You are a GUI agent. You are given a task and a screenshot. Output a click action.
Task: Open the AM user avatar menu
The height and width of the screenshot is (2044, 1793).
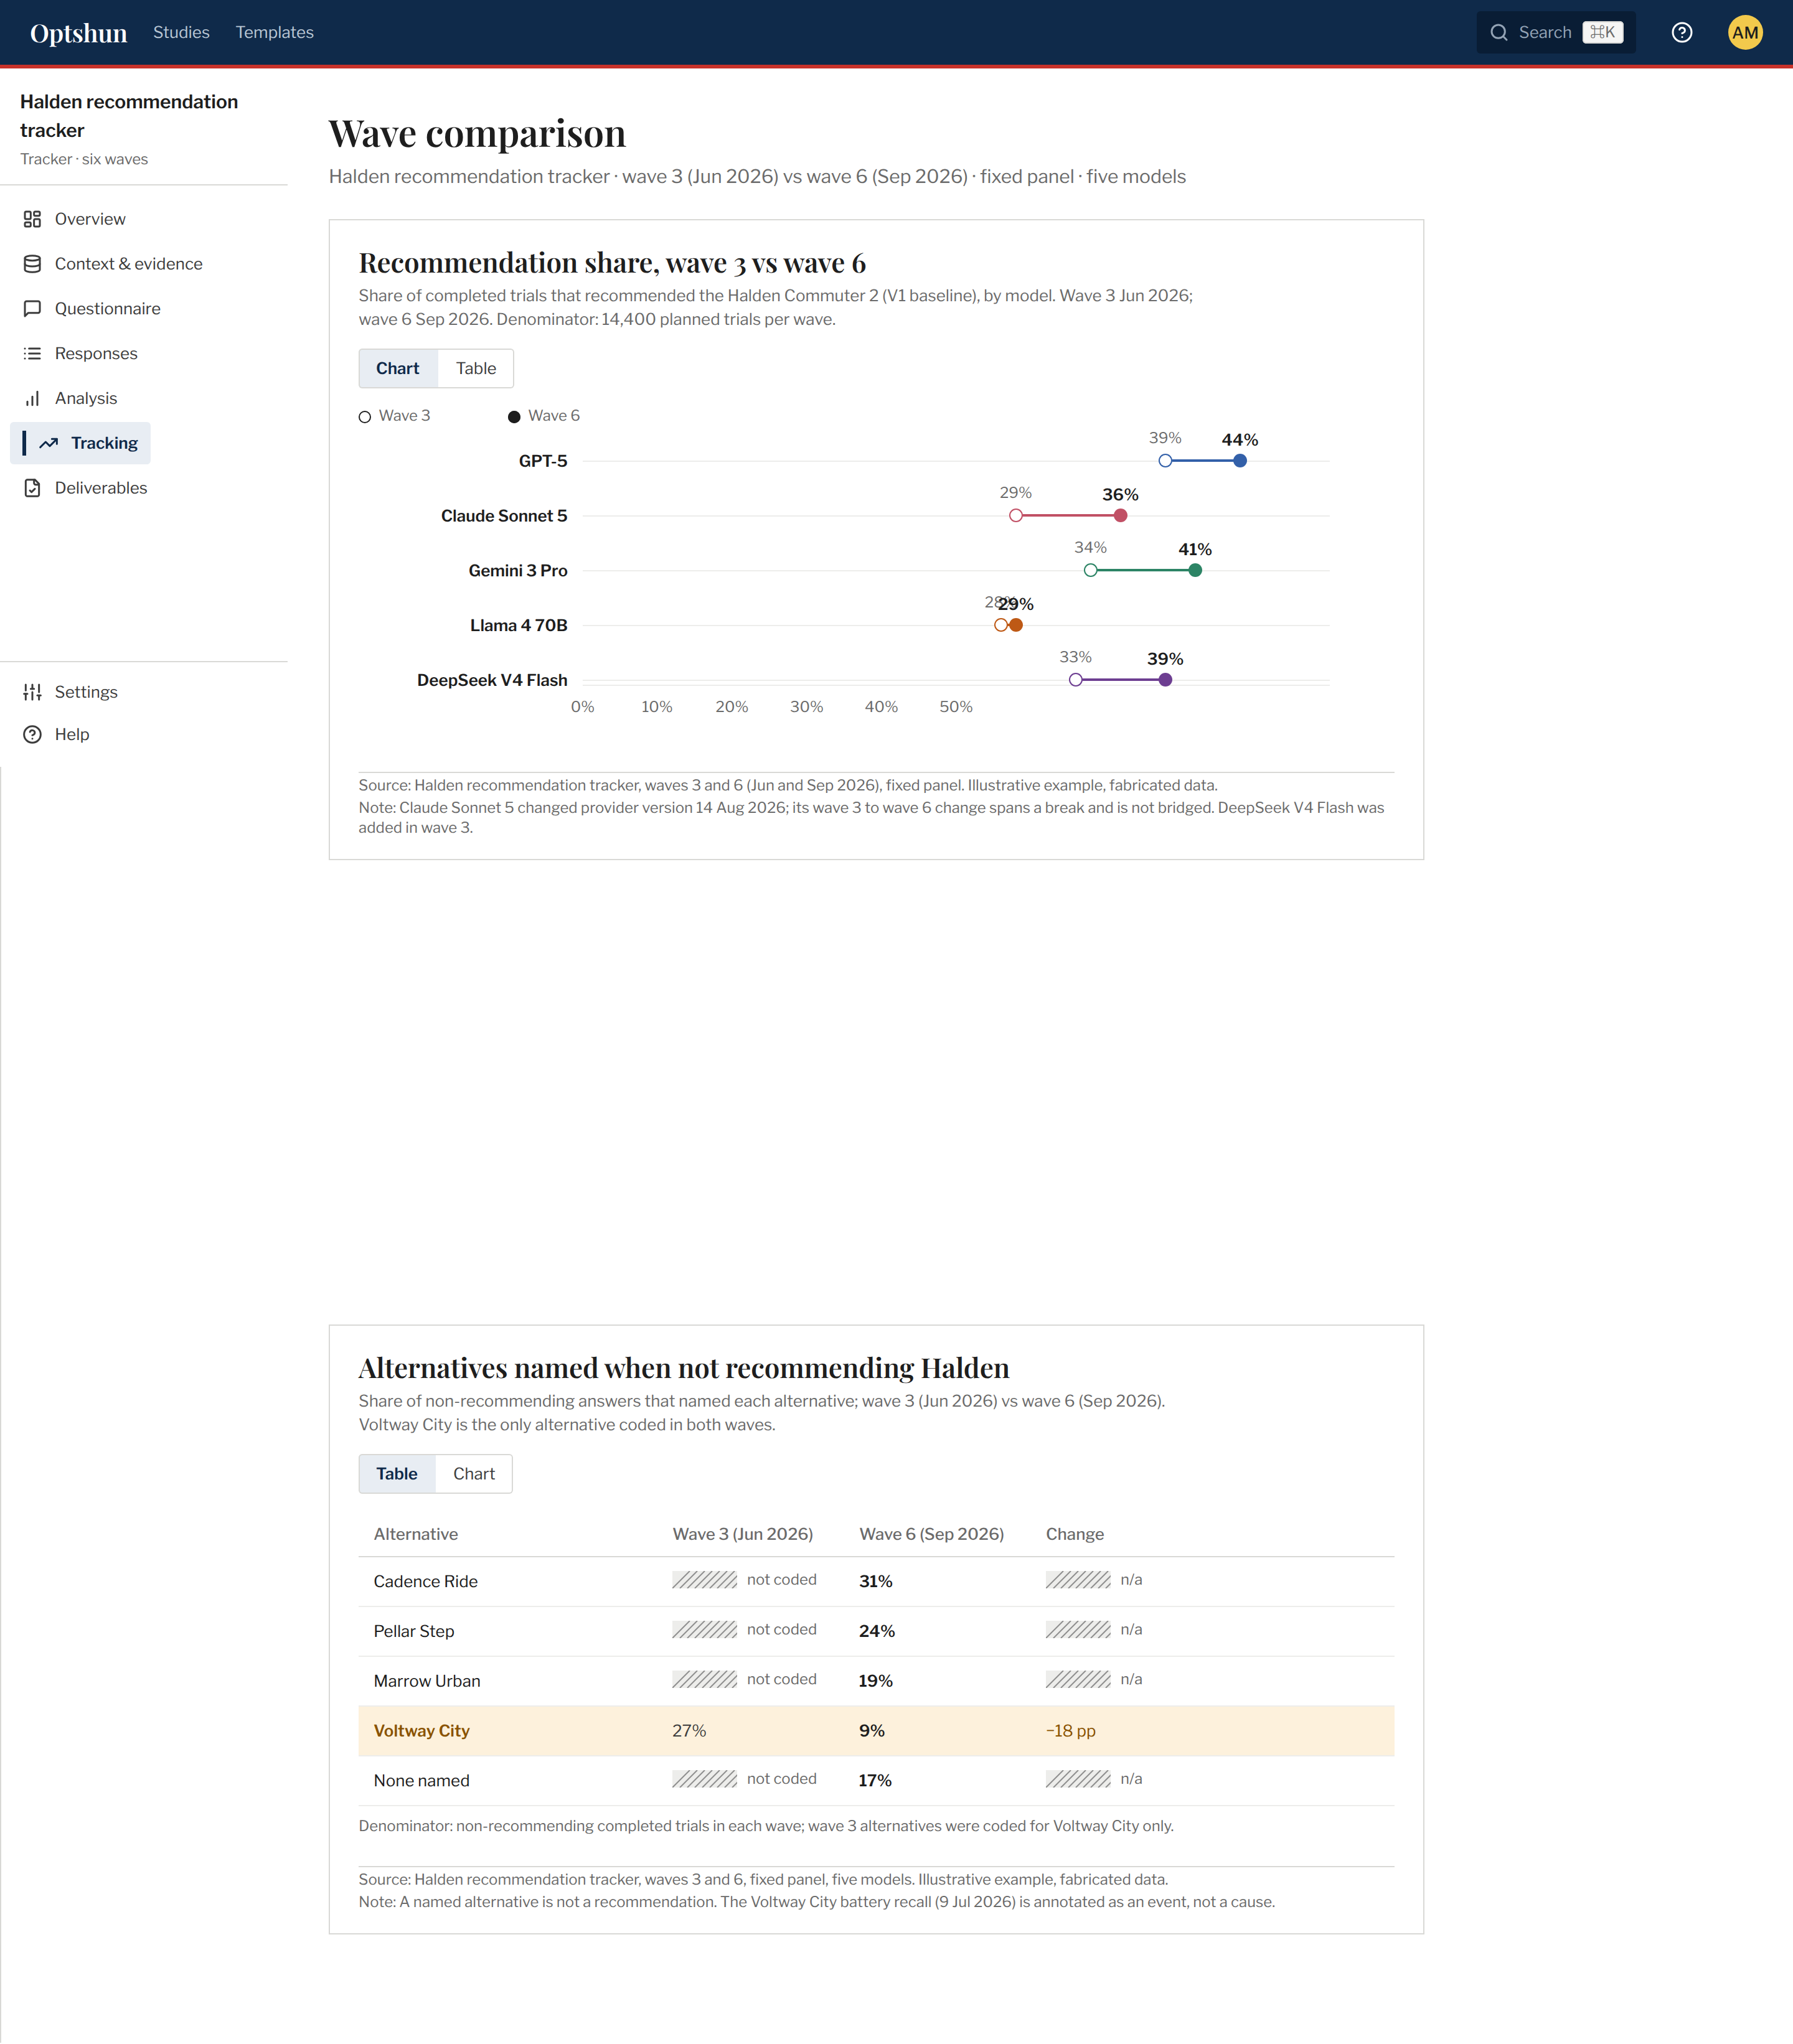coord(1745,33)
